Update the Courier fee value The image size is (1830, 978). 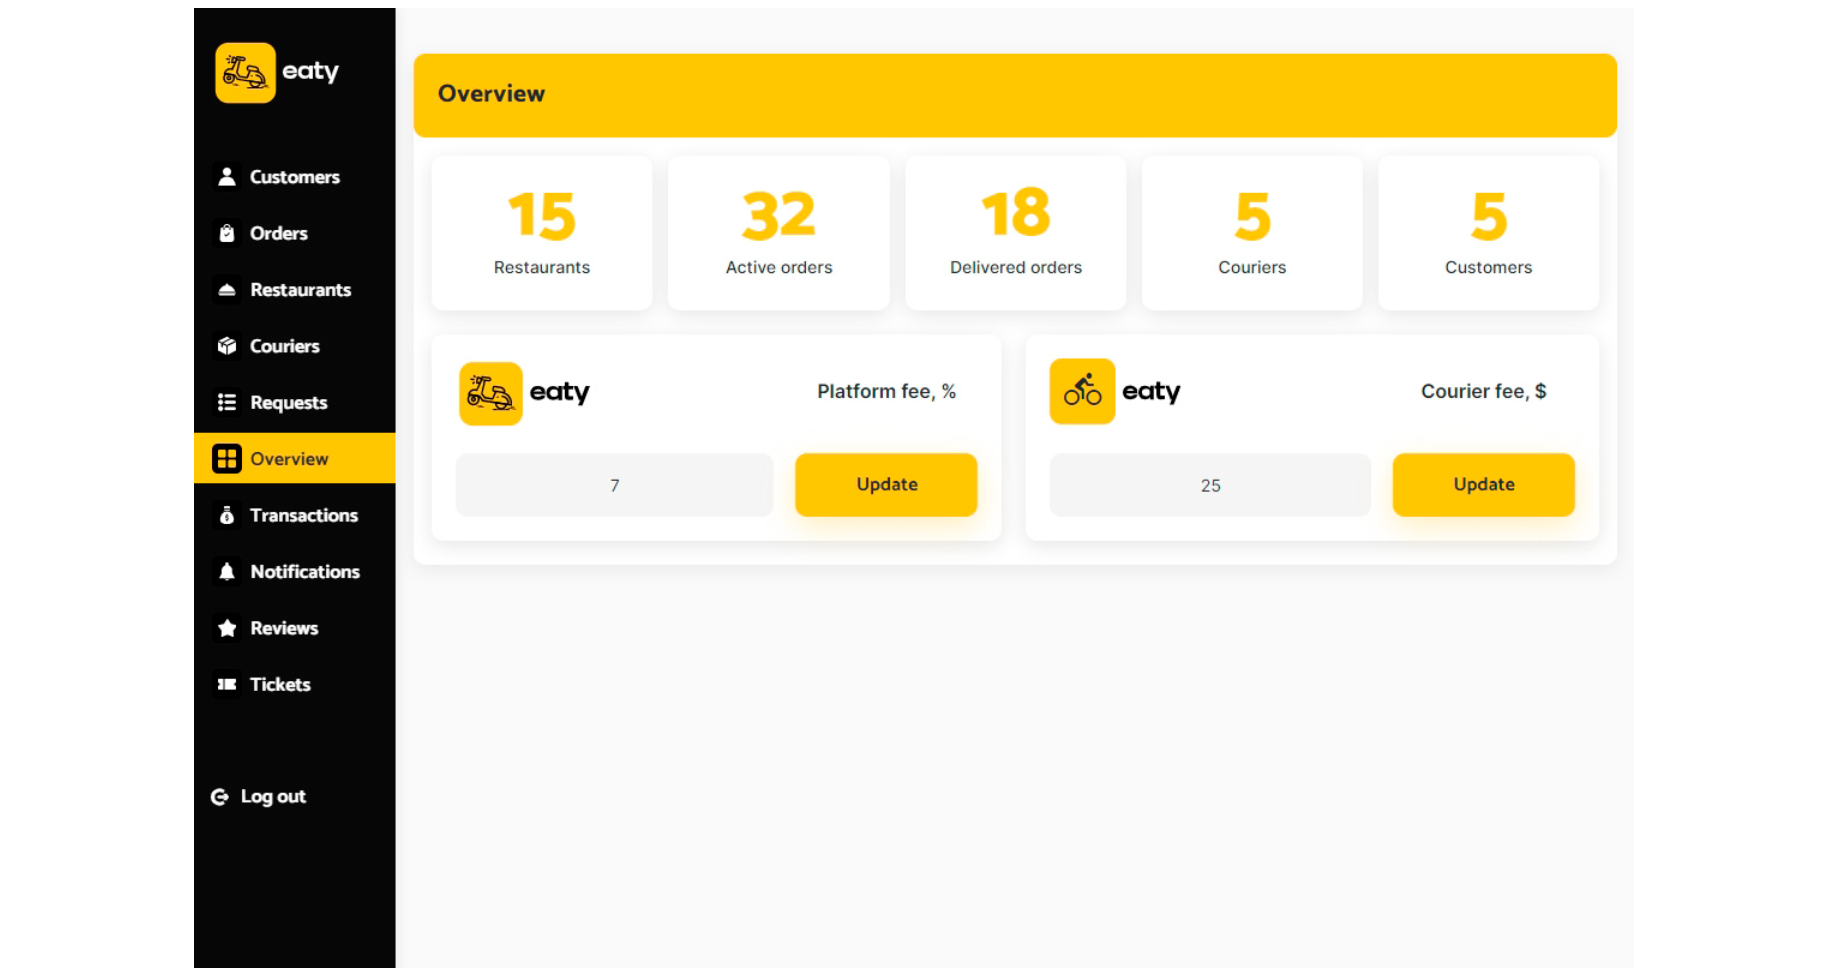point(1483,485)
